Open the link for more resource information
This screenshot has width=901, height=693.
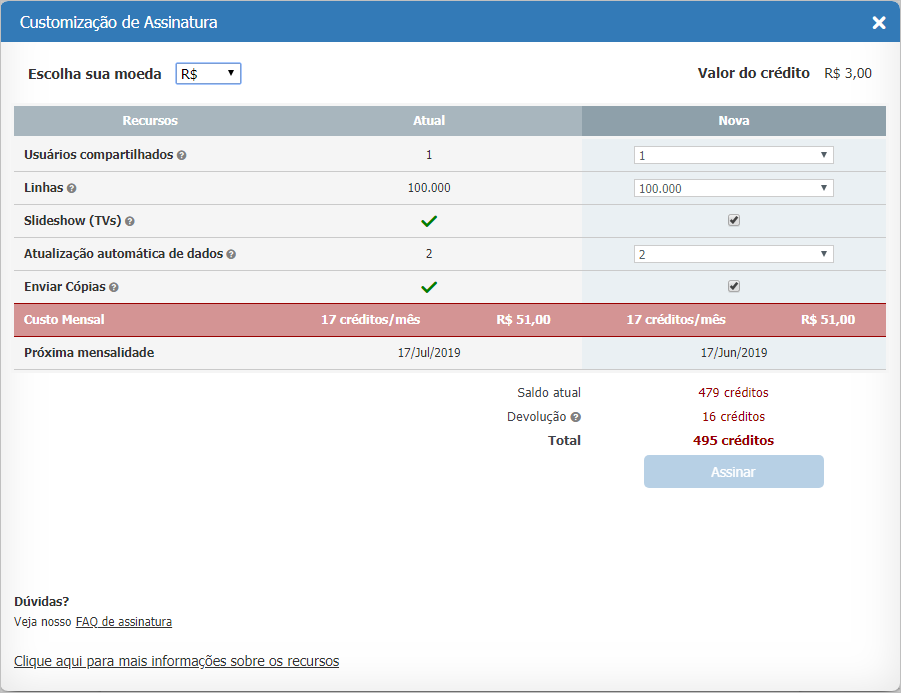pyautogui.click(x=176, y=661)
